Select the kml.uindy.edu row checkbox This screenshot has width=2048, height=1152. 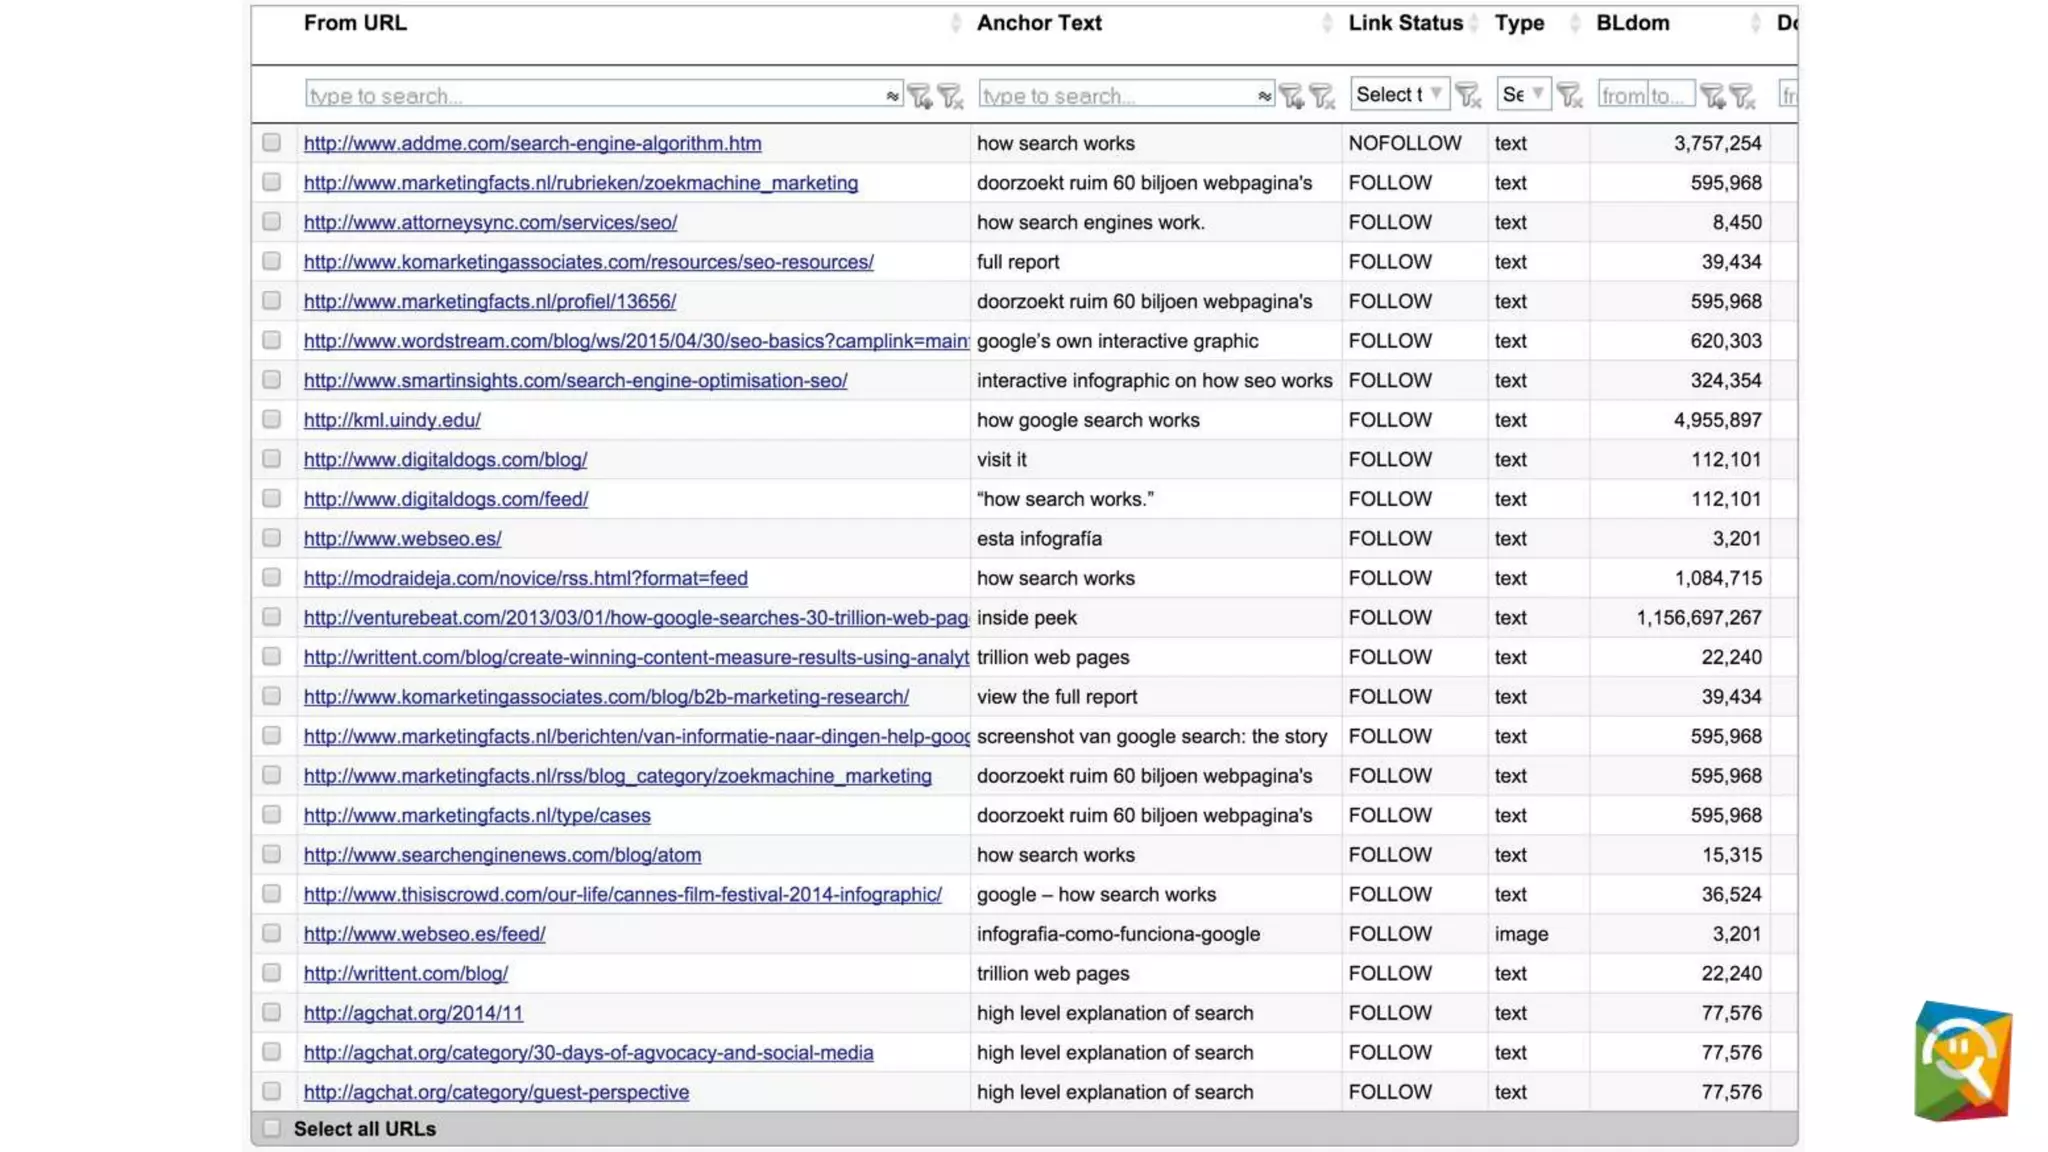click(x=271, y=420)
